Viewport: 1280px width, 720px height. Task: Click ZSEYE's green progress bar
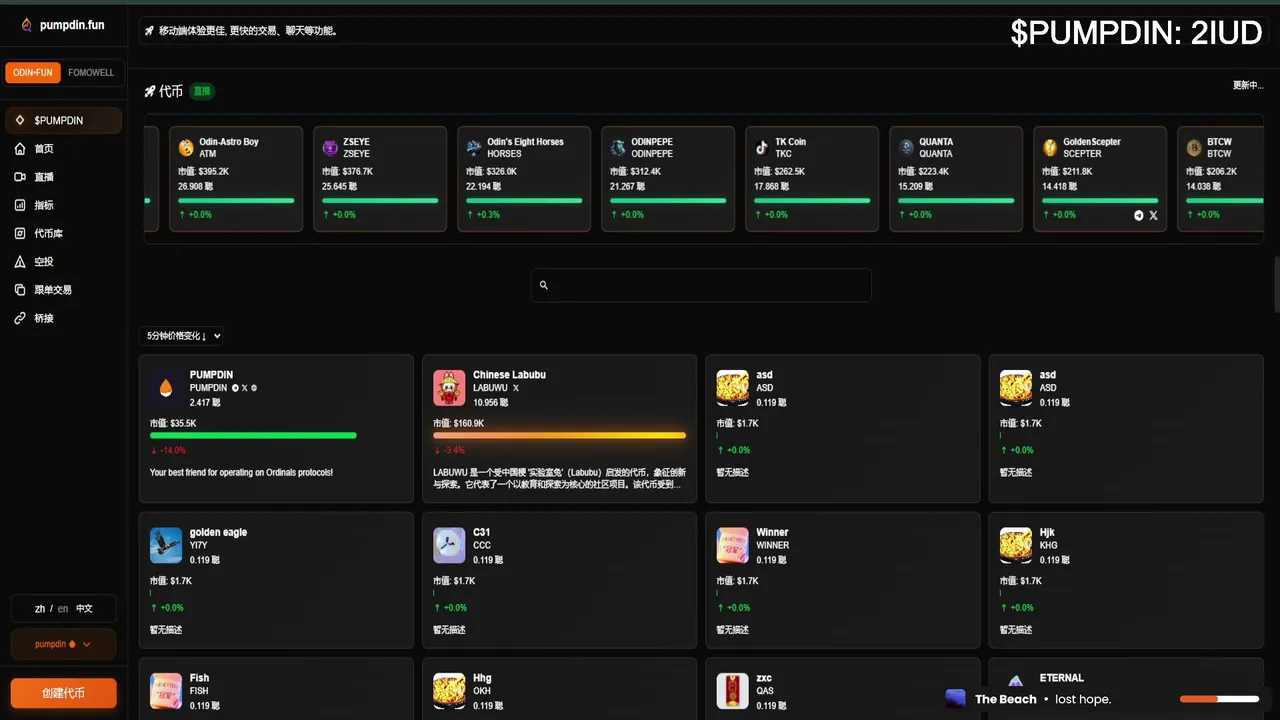pos(380,200)
